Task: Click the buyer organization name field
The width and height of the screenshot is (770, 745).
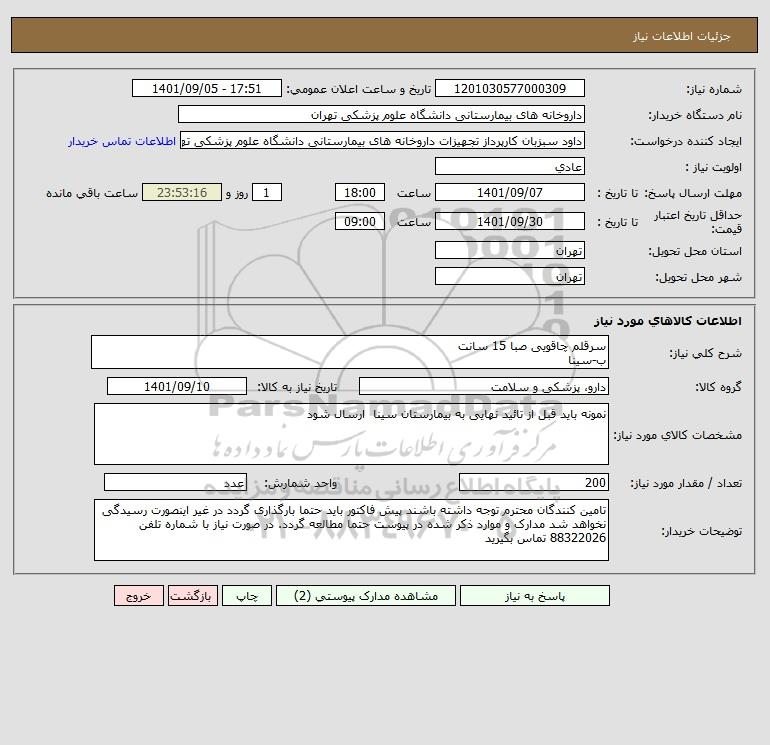Action: coord(381,114)
